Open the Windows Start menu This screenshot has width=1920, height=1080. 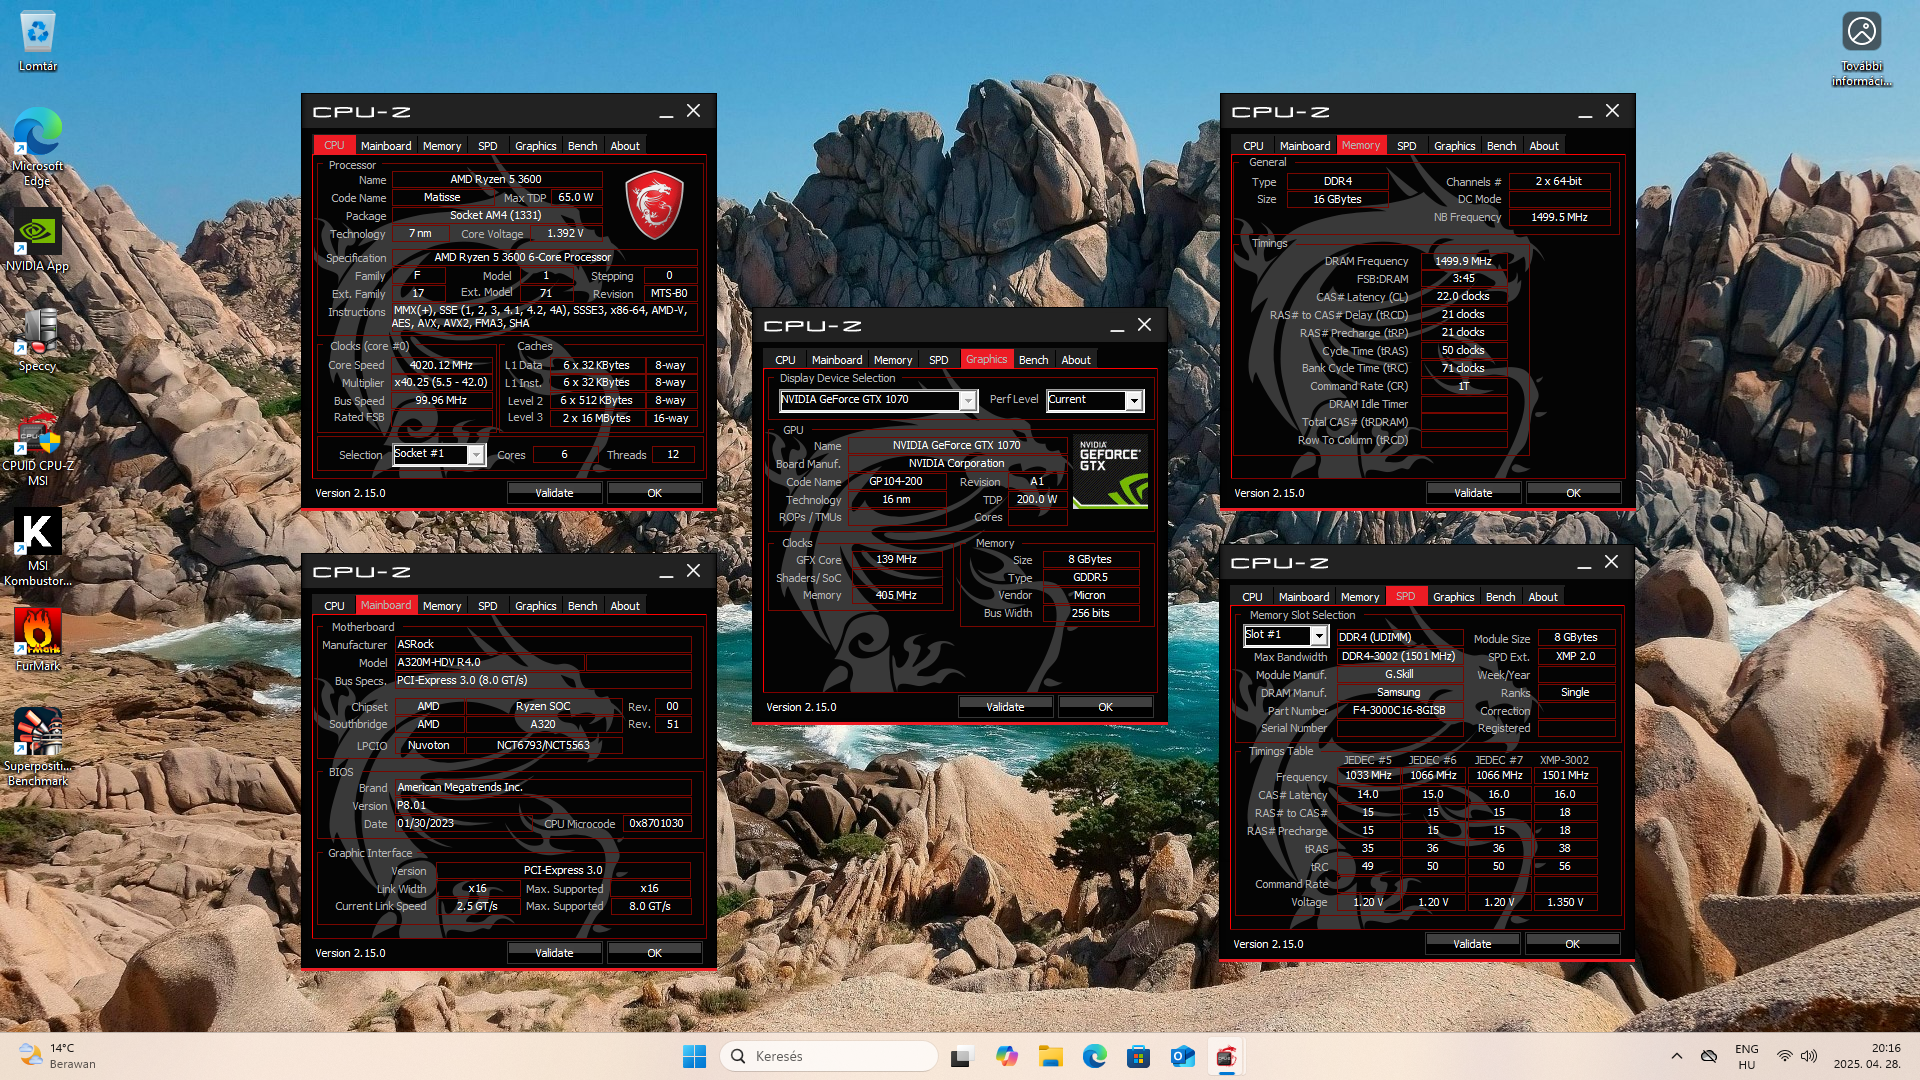pos(694,1056)
